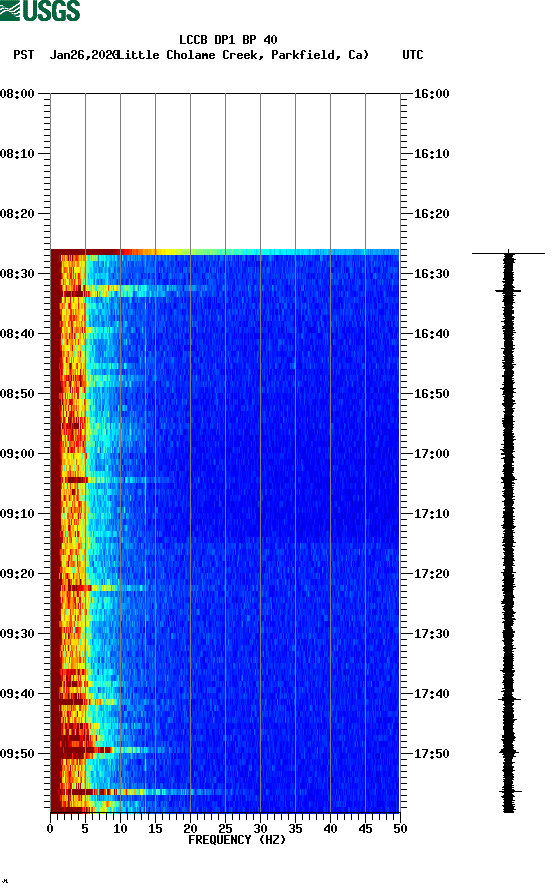
Task: Click the 17:00 UTC time label
Action: (x=431, y=453)
